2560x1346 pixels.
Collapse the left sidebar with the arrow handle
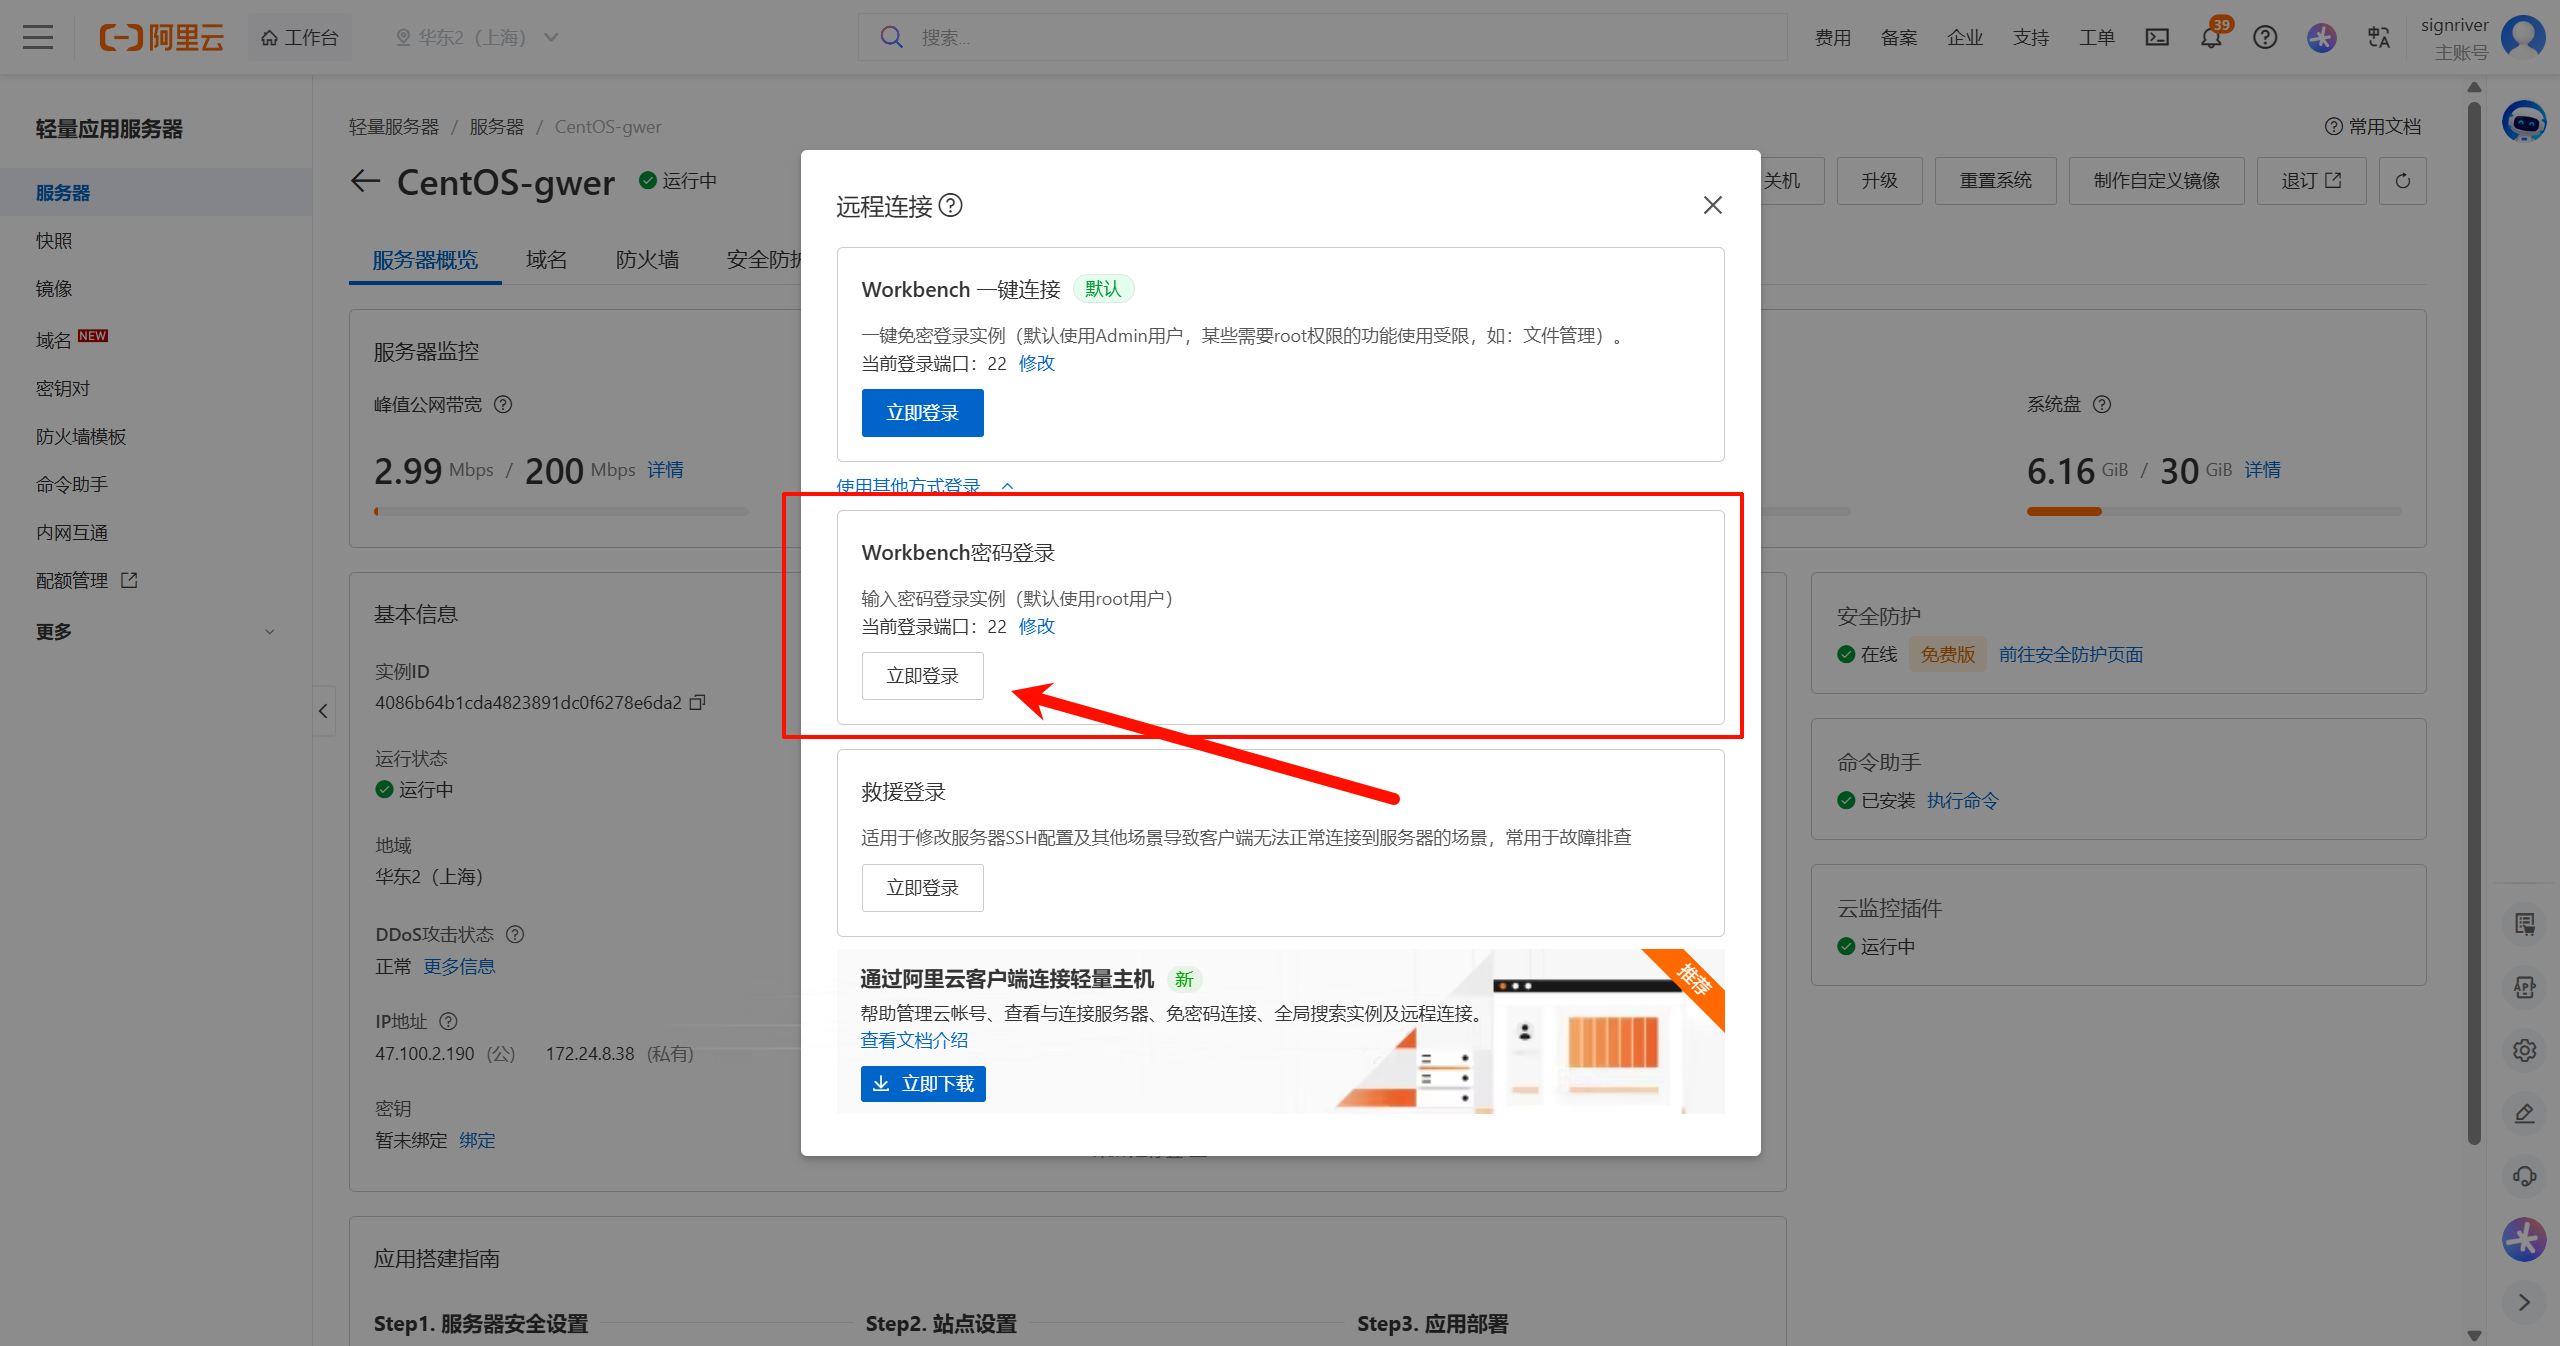coord(323,711)
